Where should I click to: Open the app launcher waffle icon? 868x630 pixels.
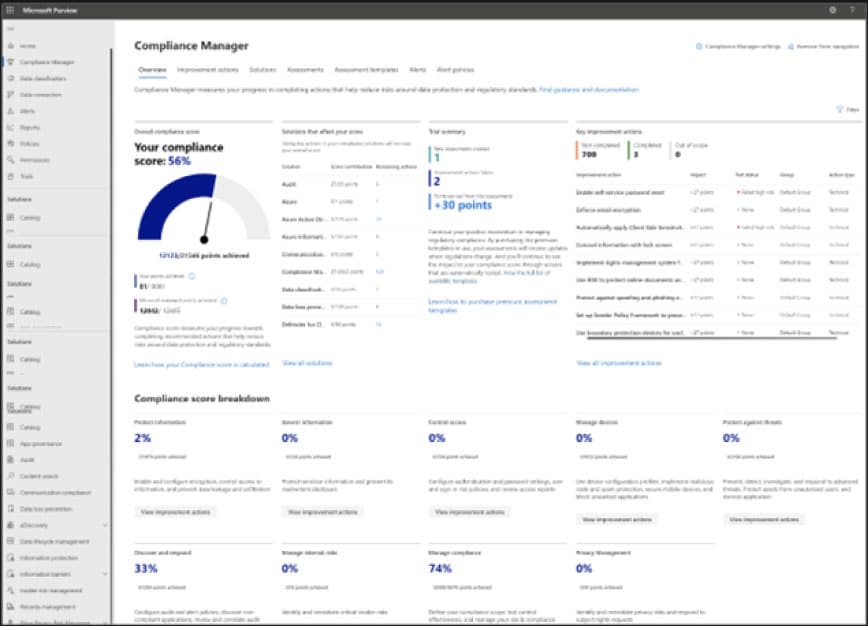(10, 10)
